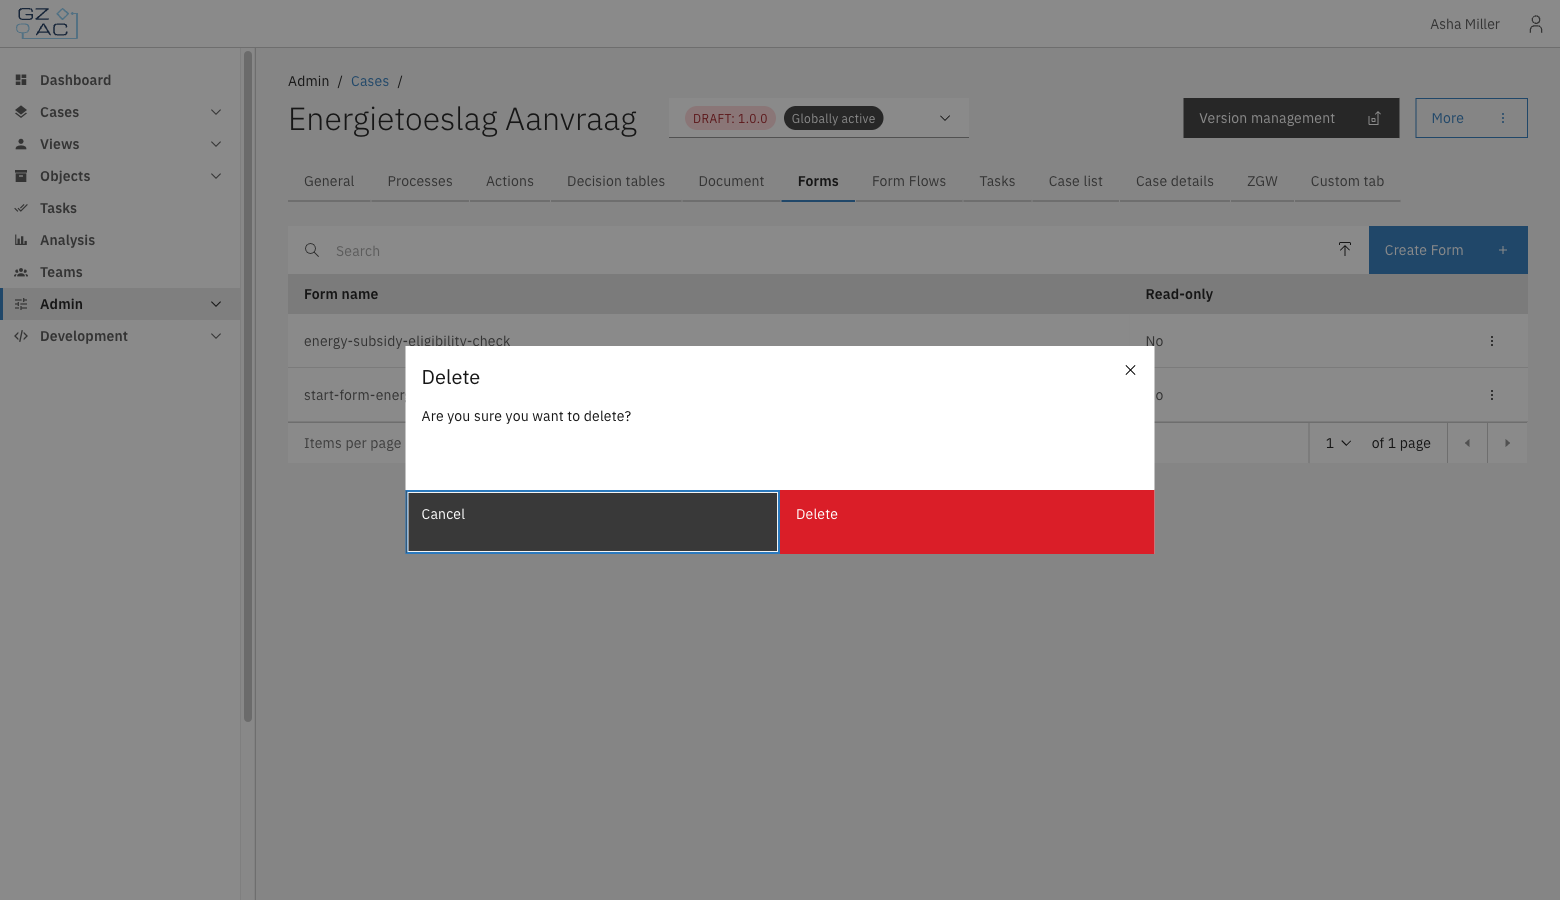
Task: Click the GZAC logo
Action: [47, 23]
